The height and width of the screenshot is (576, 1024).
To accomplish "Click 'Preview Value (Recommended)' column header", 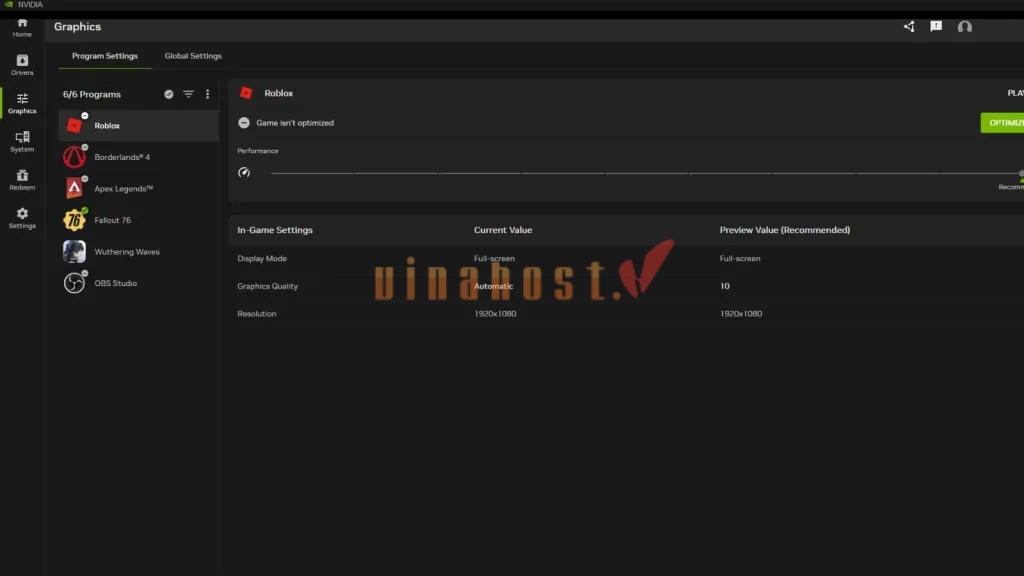I will click(785, 230).
